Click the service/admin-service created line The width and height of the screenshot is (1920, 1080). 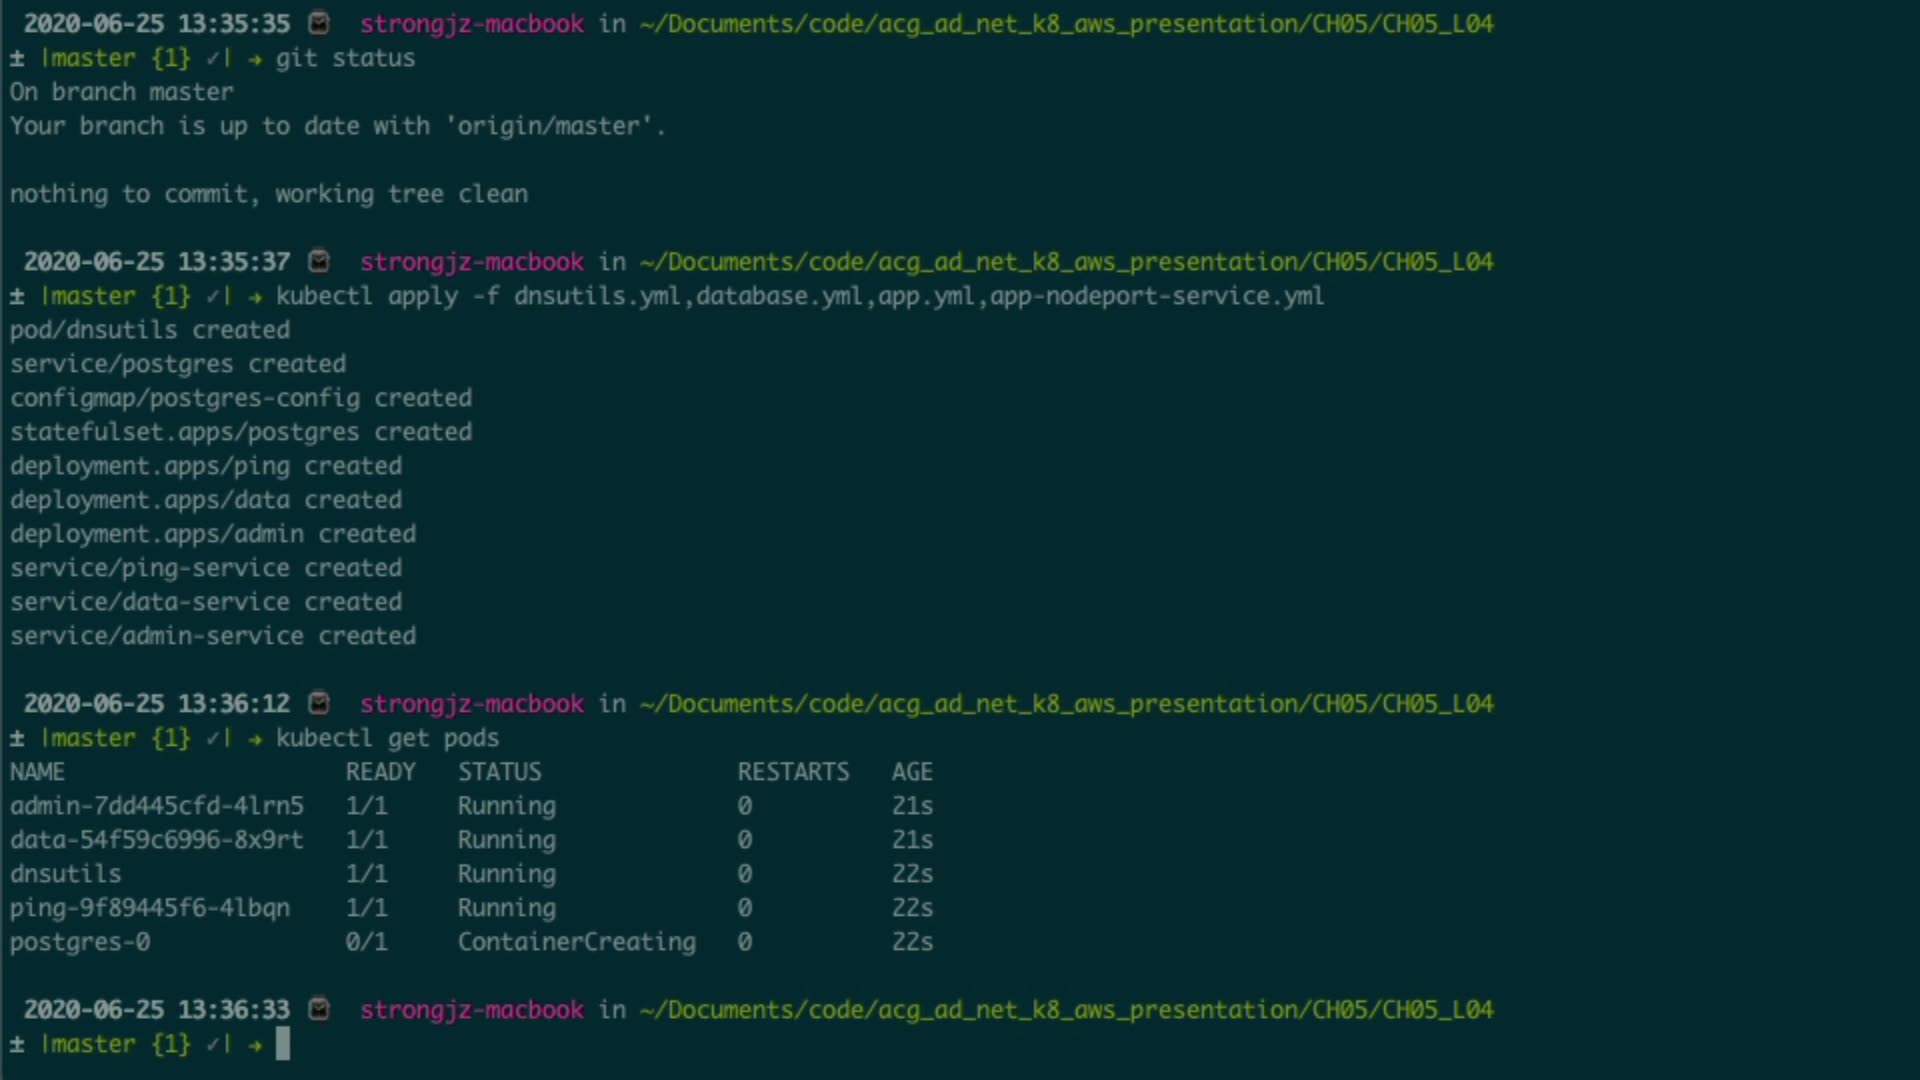pyautogui.click(x=213, y=636)
